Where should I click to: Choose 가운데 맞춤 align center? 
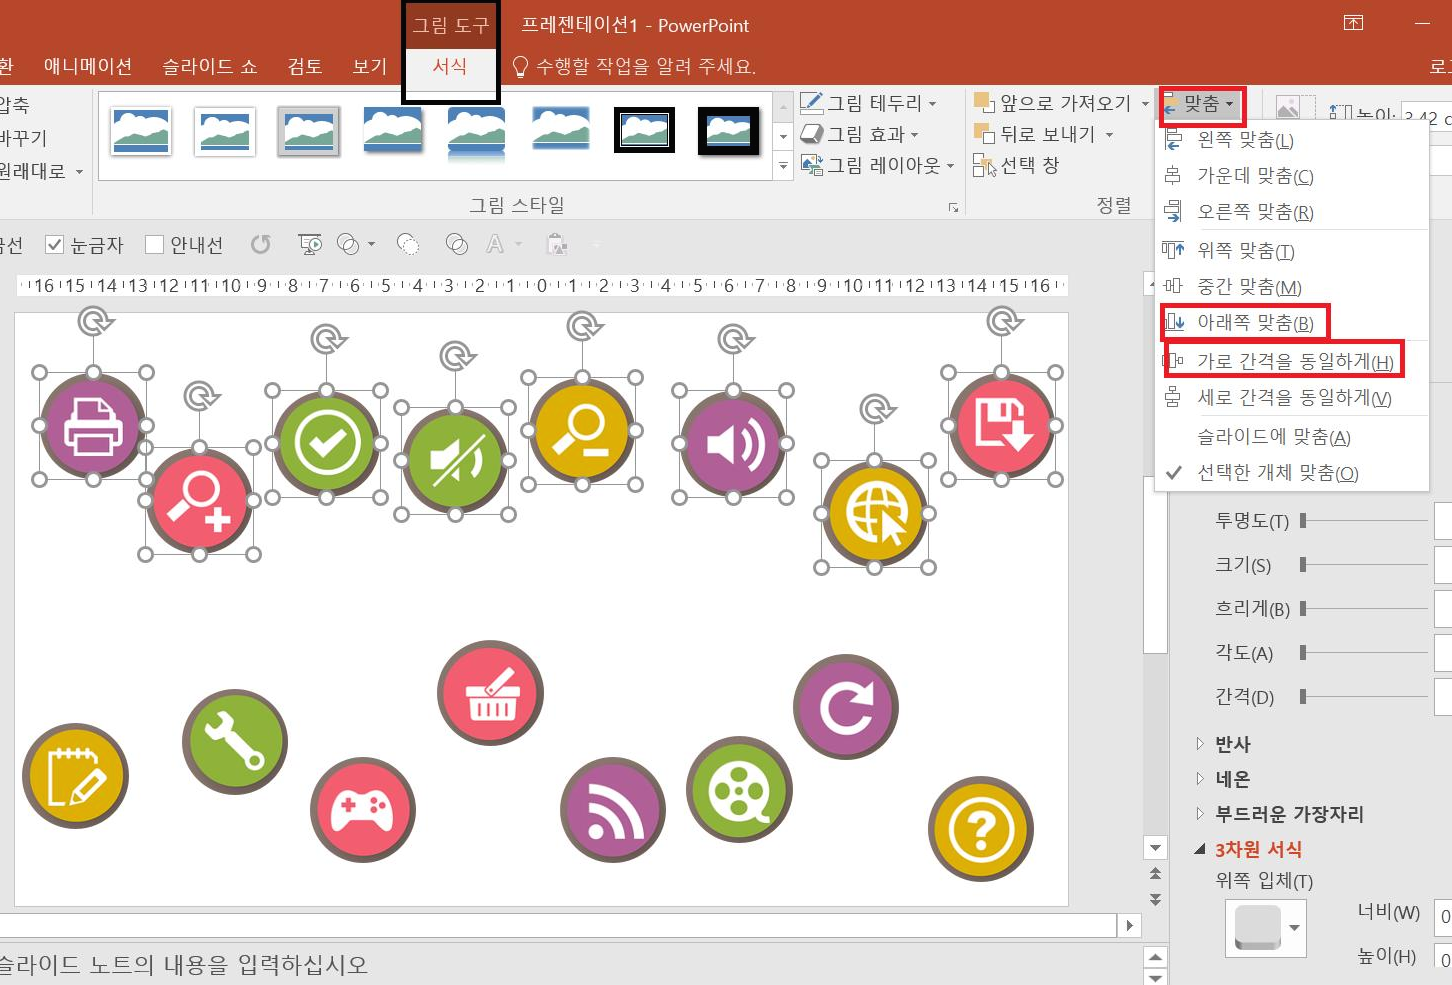coord(1255,176)
